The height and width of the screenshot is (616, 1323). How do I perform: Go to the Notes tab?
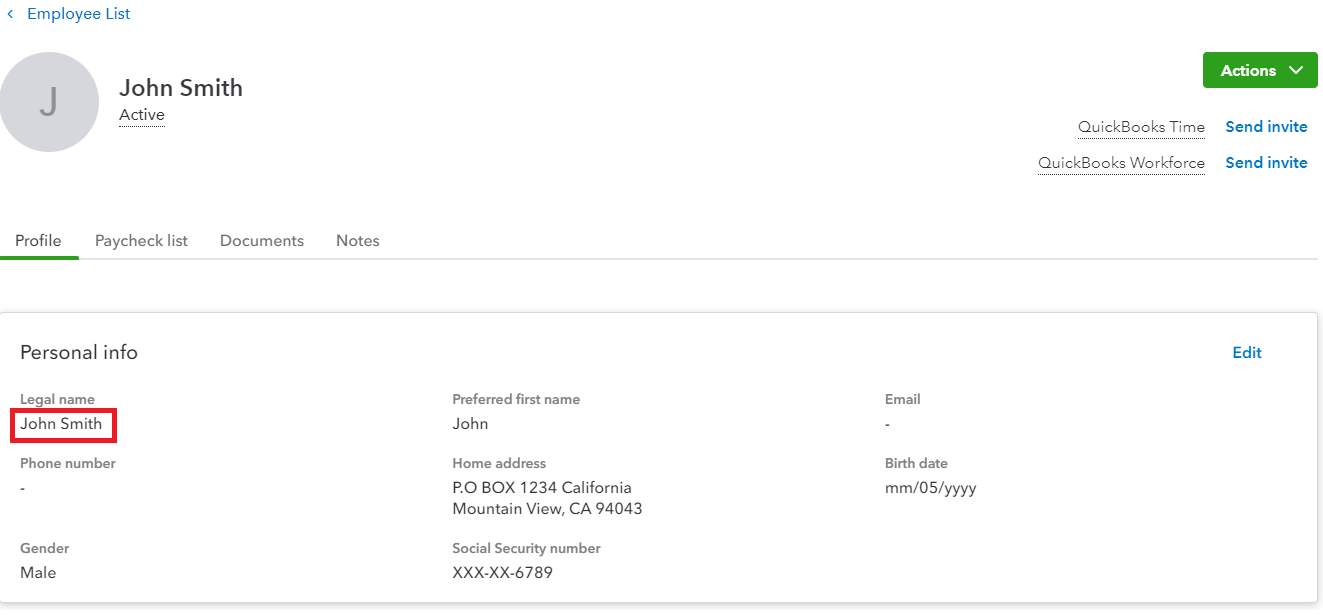(x=357, y=241)
